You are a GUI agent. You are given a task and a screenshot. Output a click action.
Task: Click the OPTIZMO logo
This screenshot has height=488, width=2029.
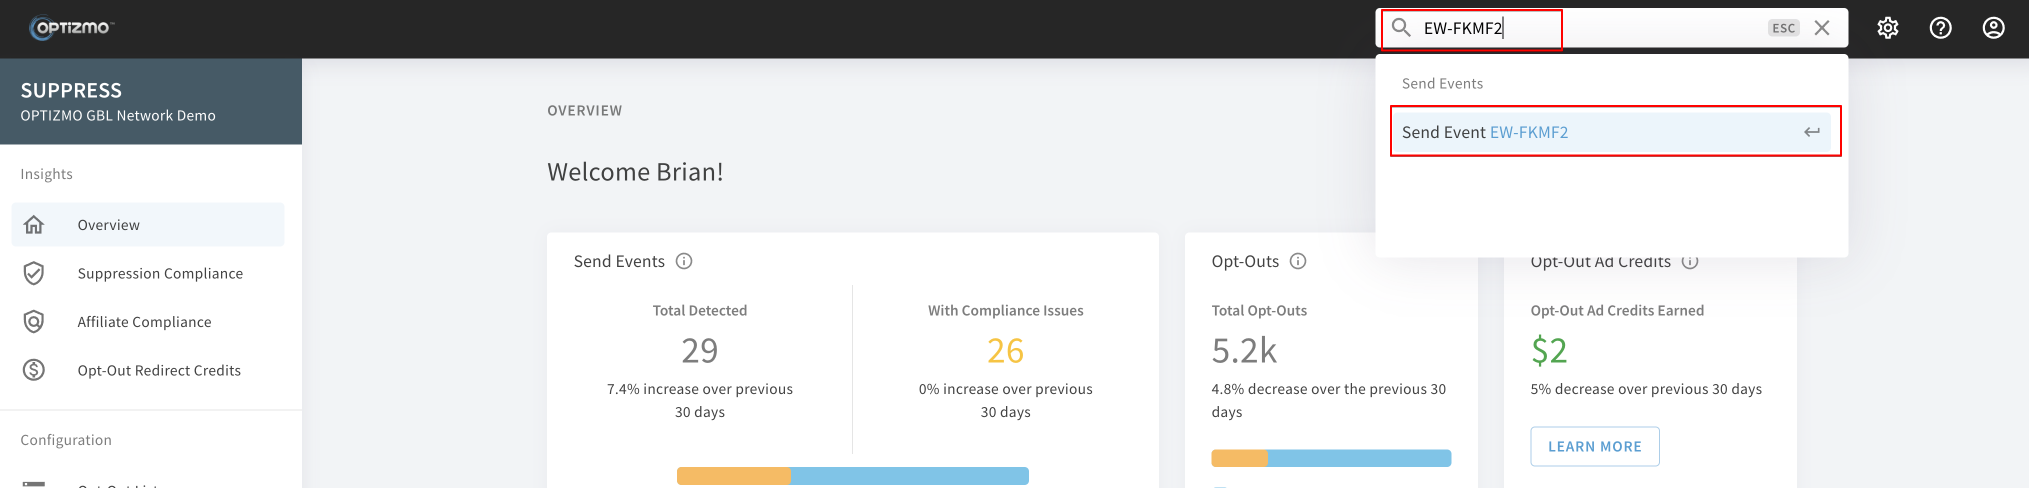pyautogui.click(x=71, y=28)
